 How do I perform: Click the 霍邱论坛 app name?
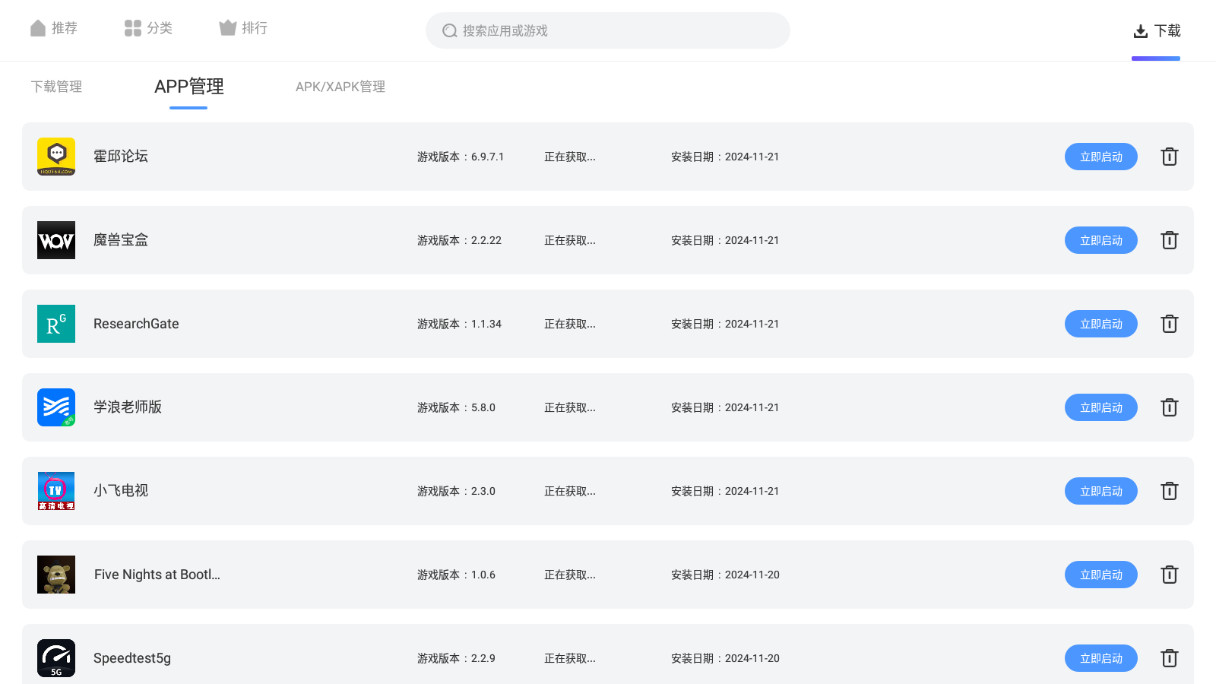(x=121, y=156)
